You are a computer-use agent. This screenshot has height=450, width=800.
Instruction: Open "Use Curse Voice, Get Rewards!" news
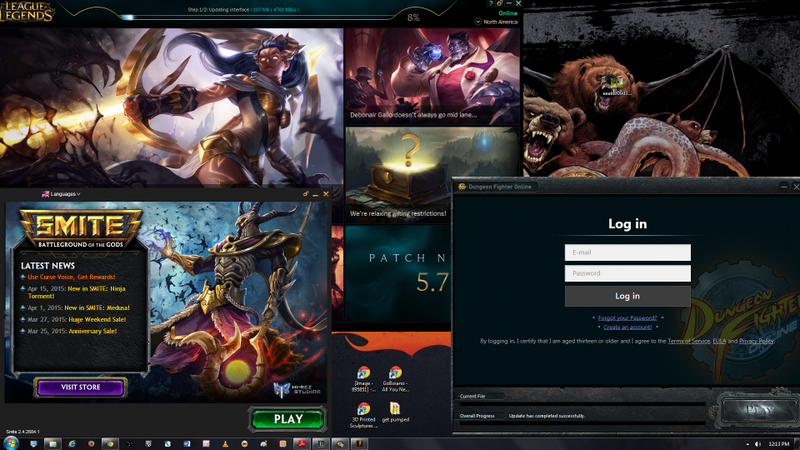(71, 277)
